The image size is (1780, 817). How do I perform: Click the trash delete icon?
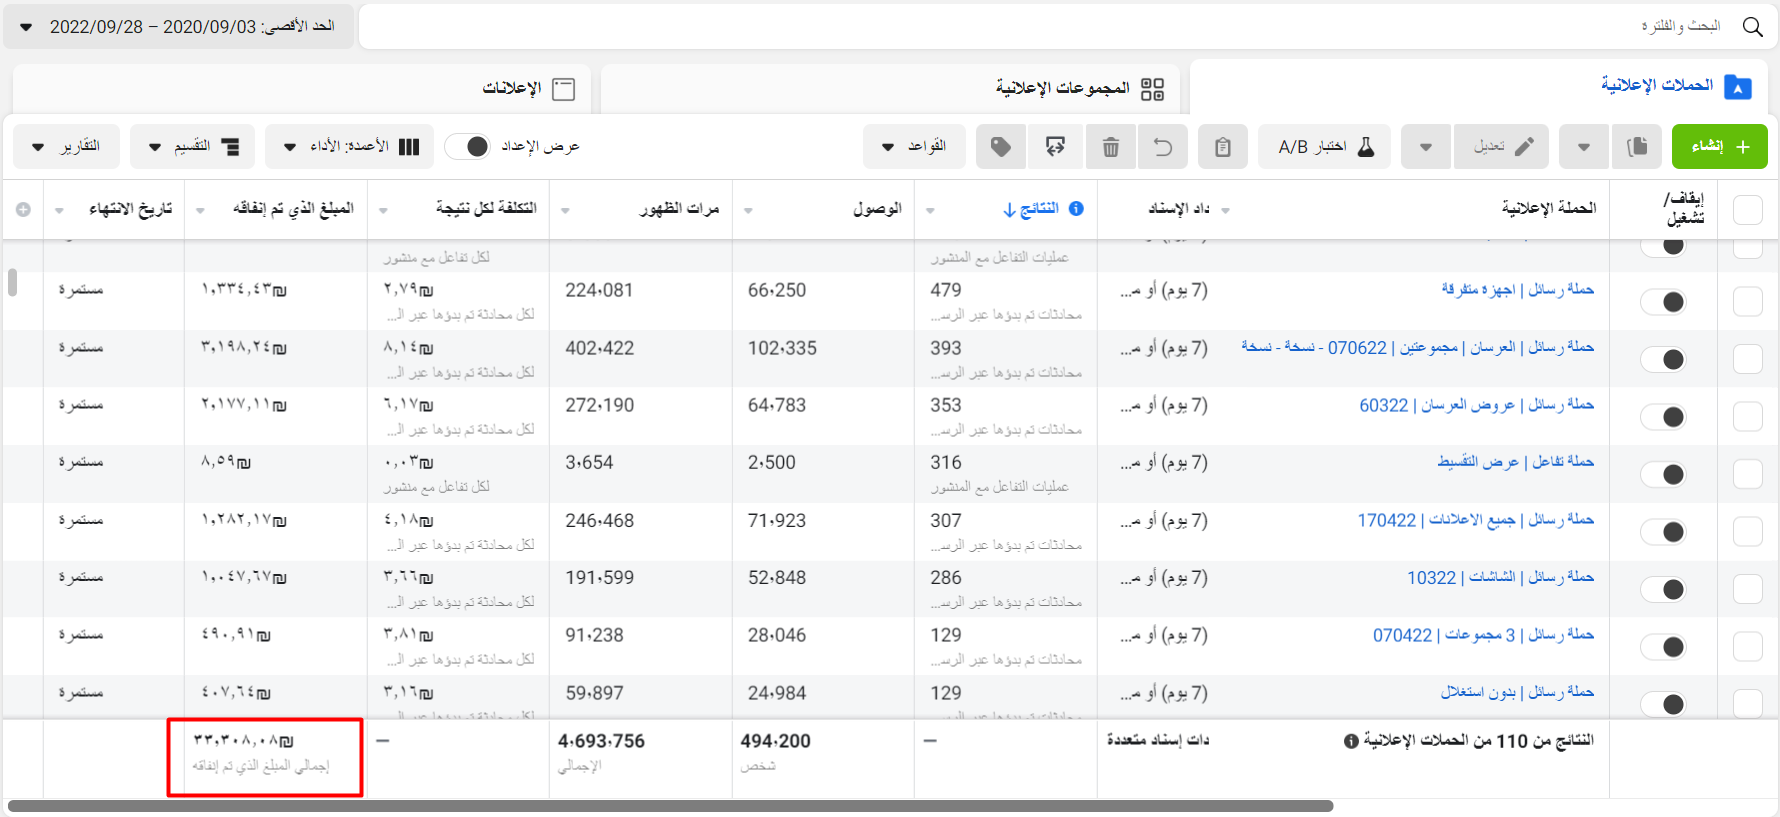pos(1110,147)
